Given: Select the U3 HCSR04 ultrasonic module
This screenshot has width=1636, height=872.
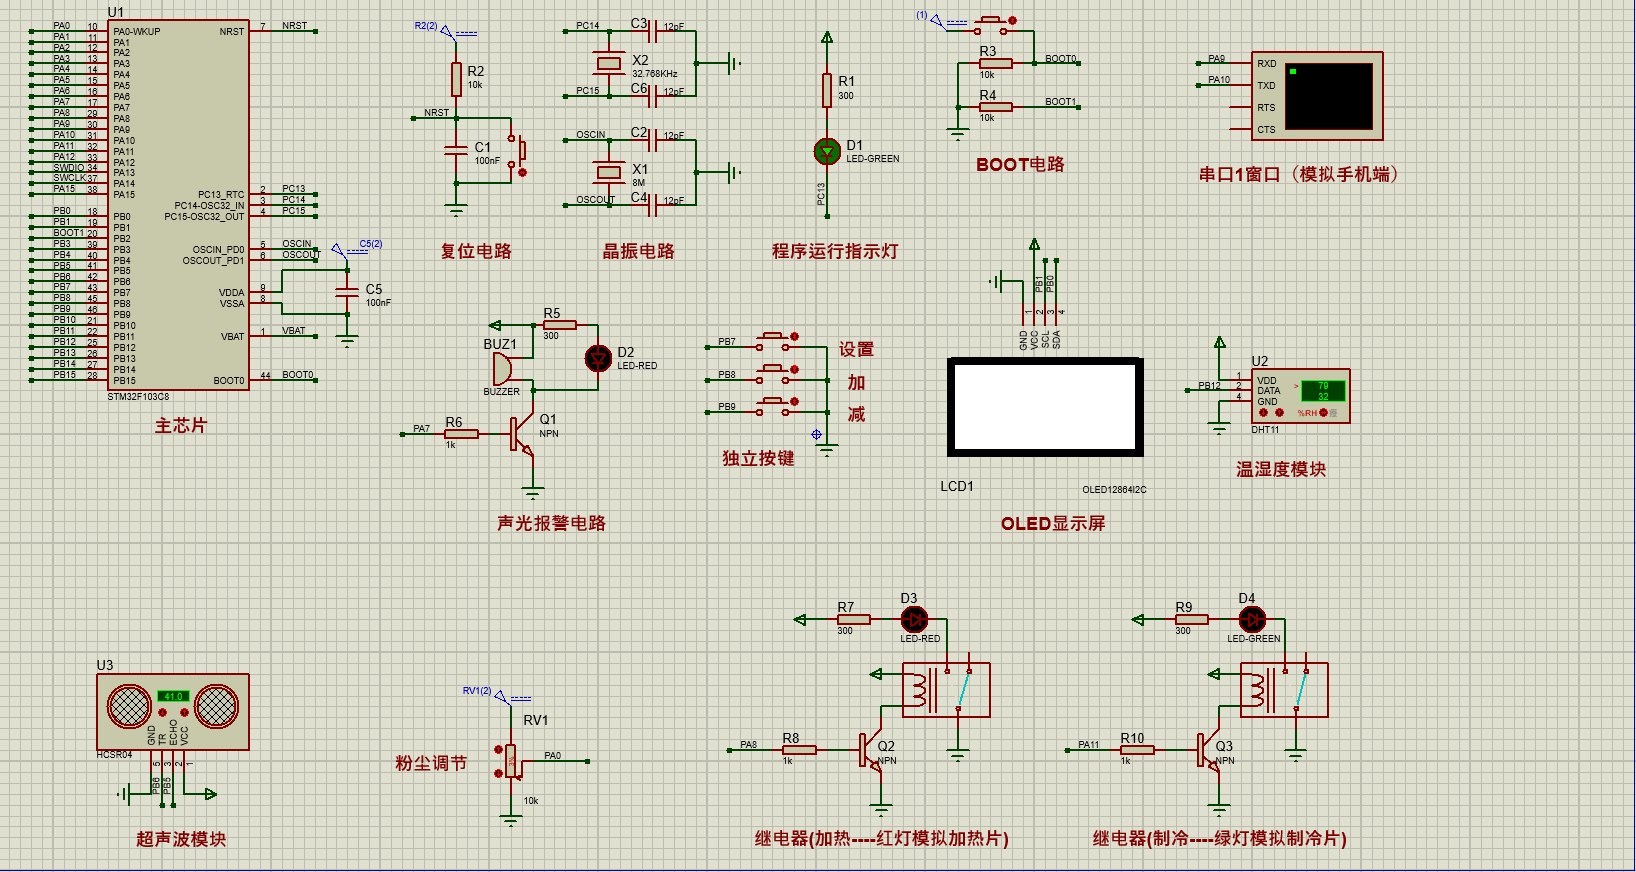Looking at the screenshot, I should [173, 711].
